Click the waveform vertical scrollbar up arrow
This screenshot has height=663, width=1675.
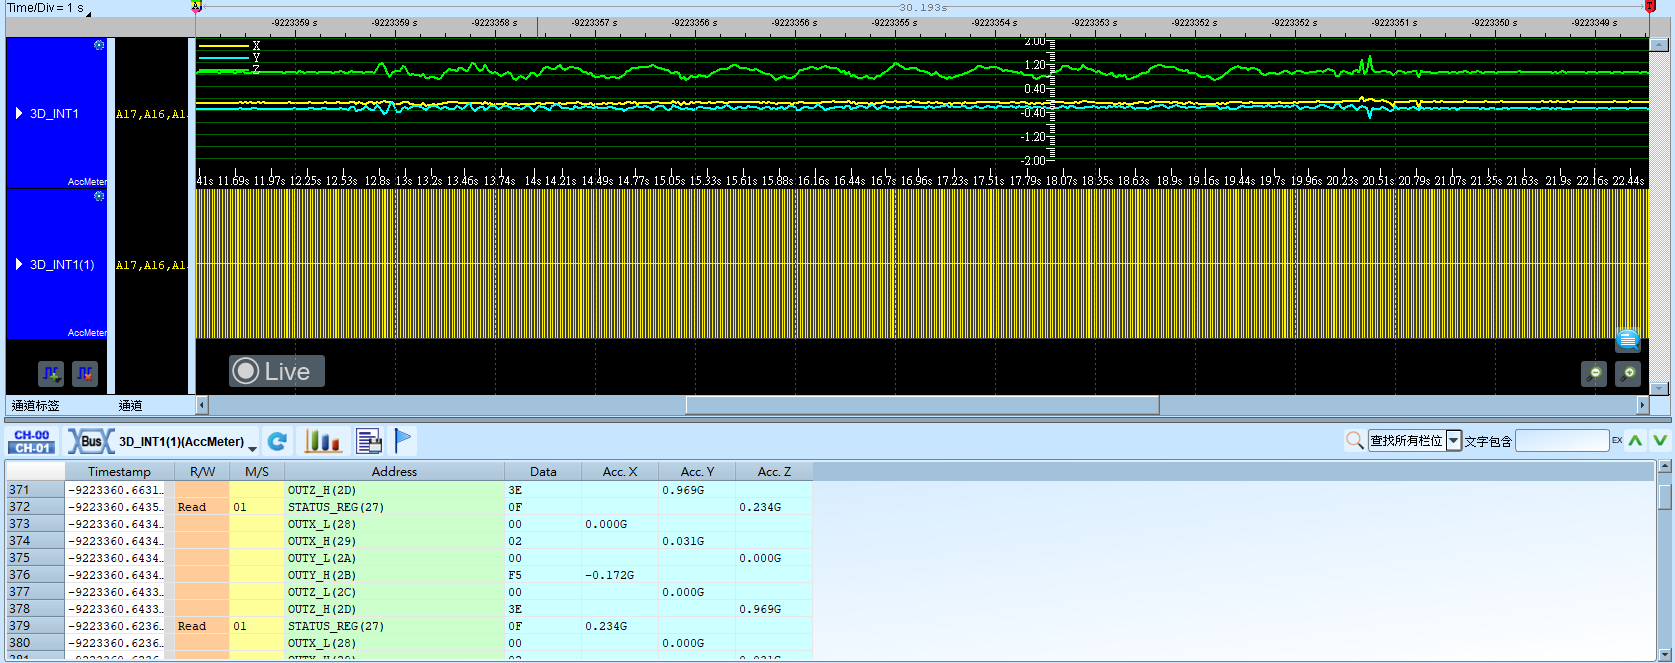[1659, 45]
